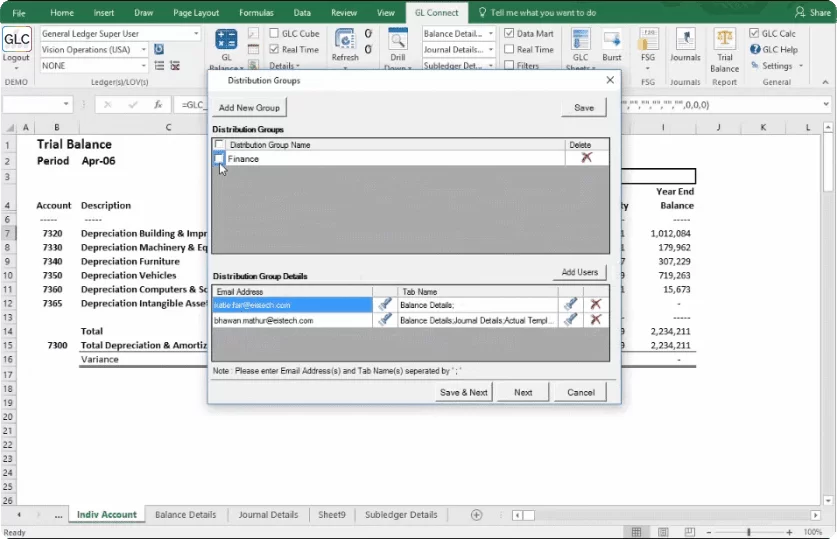
Task: Delete the Finance distribution group
Action: (x=586, y=158)
